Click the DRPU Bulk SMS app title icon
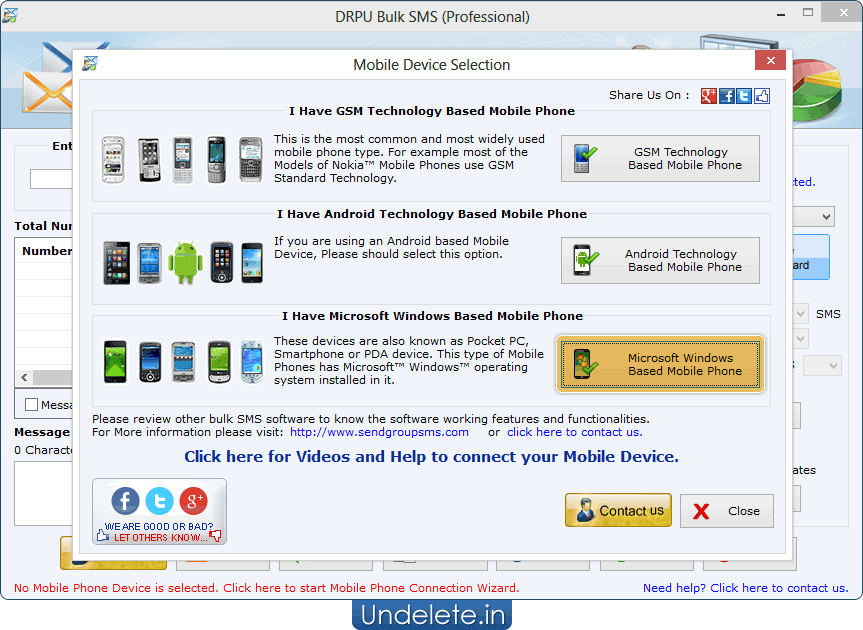 [x=10, y=15]
